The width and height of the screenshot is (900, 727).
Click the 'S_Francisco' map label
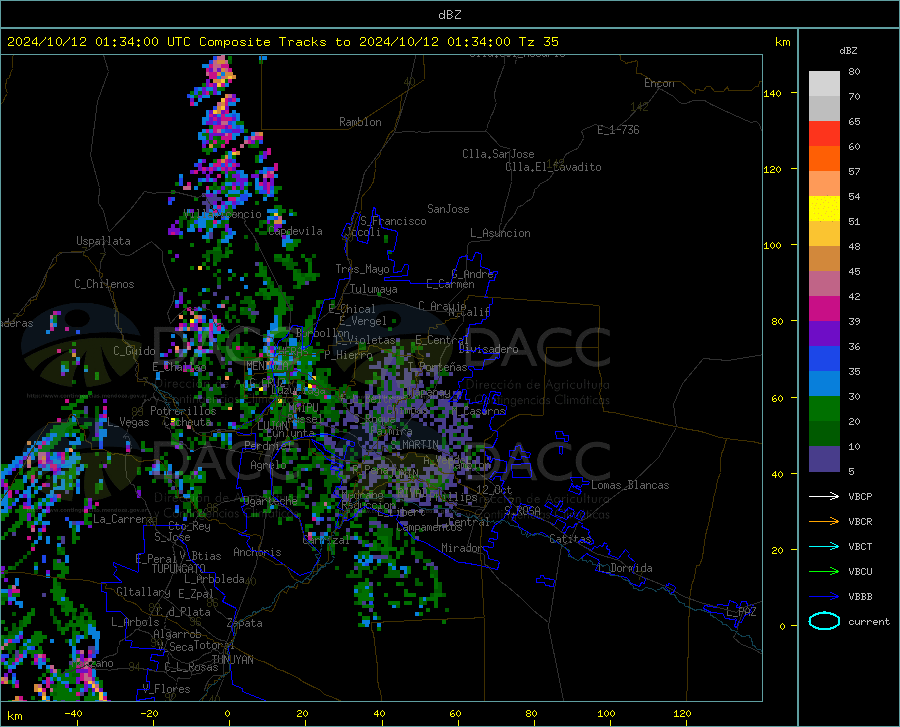tap(393, 221)
